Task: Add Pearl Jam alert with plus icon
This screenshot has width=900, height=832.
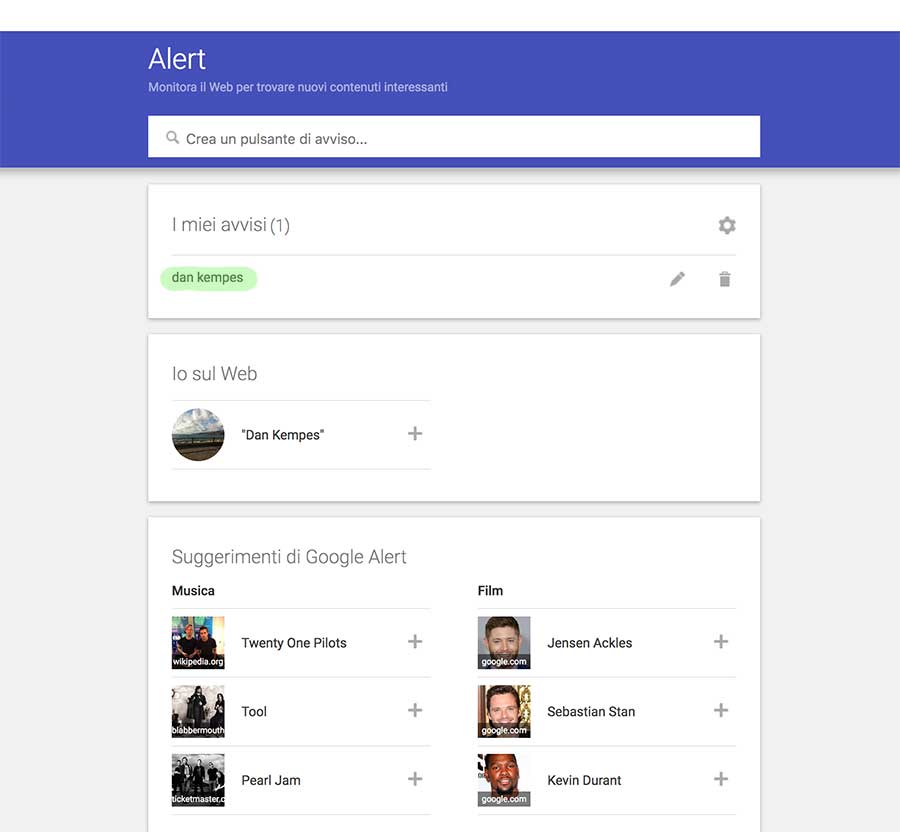Action: point(415,779)
